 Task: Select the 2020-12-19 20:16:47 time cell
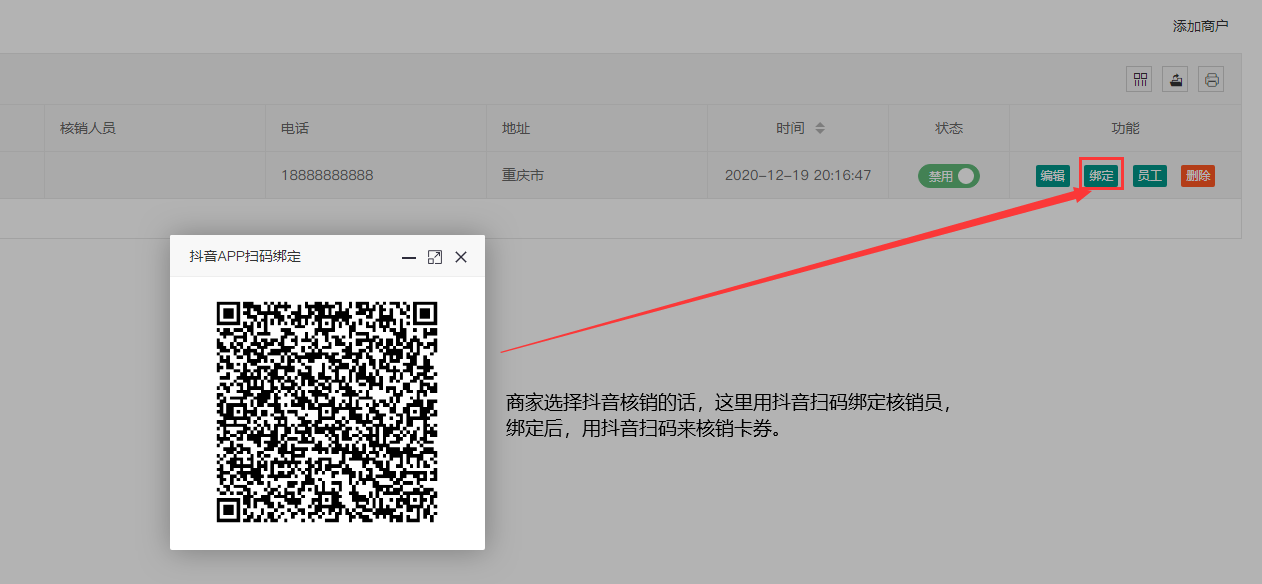[x=798, y=175]
